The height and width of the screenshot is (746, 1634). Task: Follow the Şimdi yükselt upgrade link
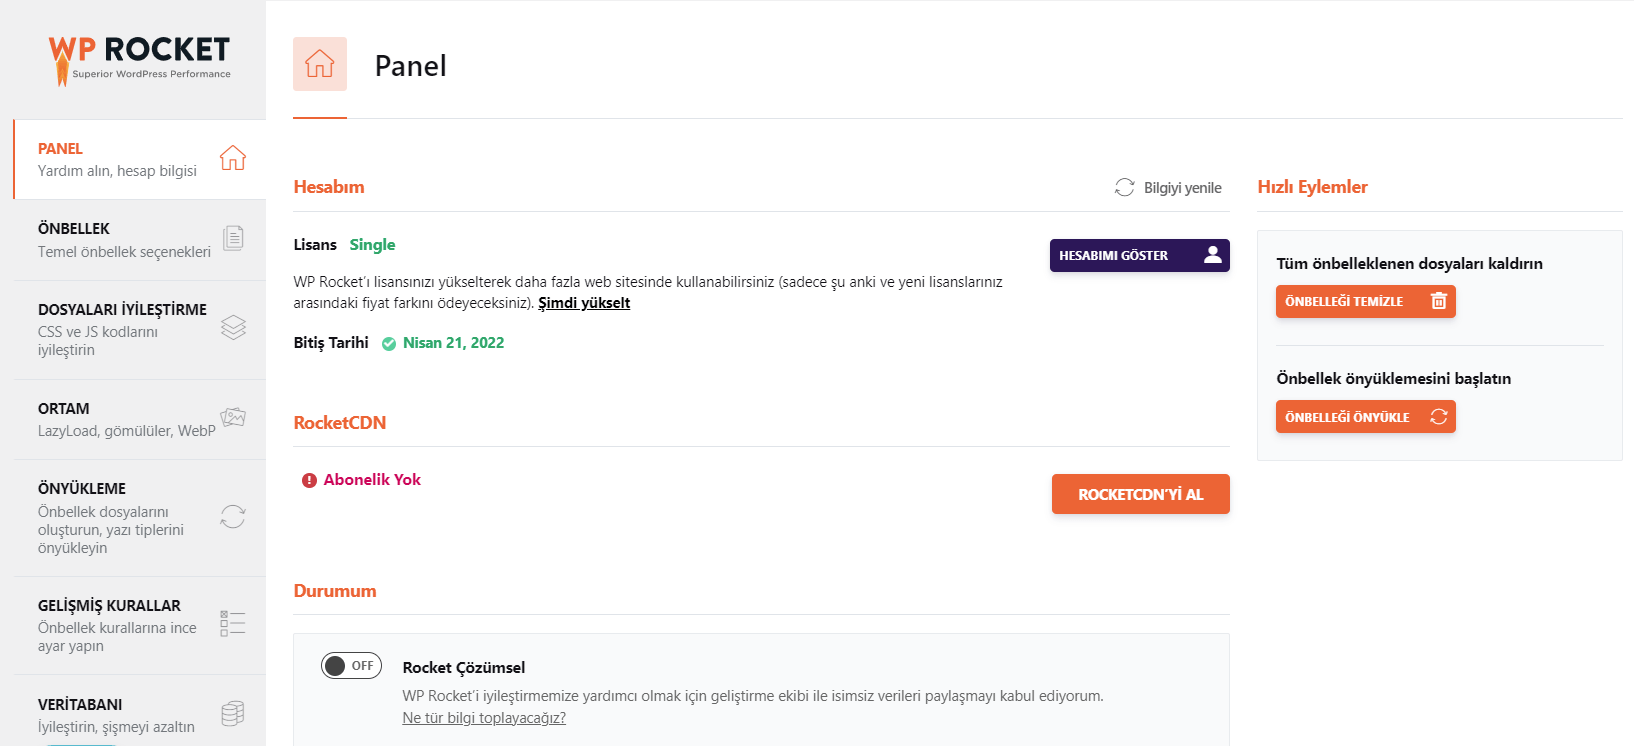584,303
